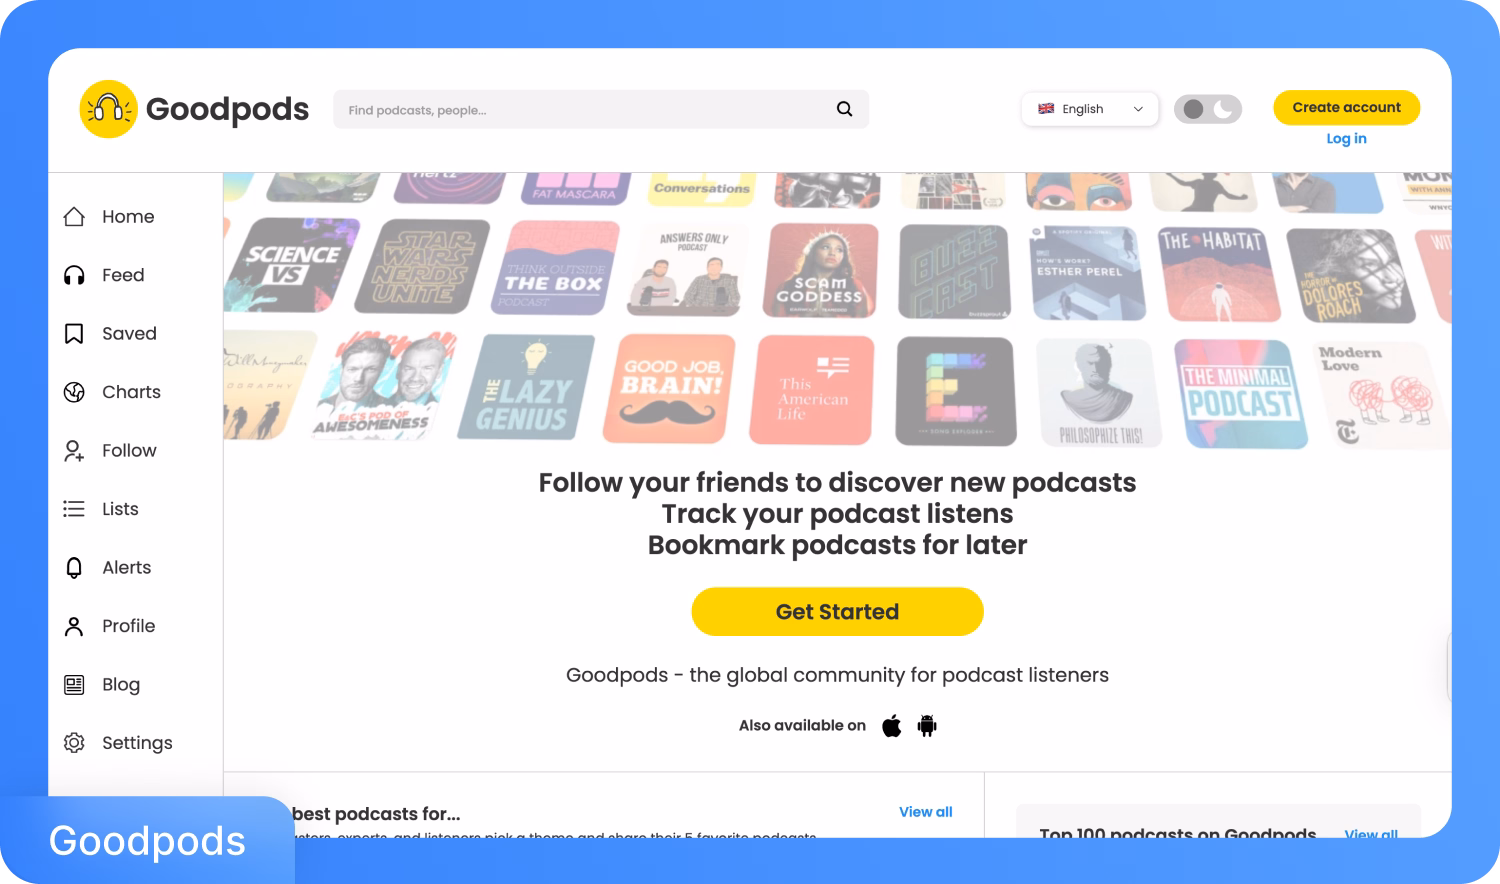Click the Blog newspaper icon
Screen dimensions: 1500x884
pyautogui.click(x=74, y=685)
